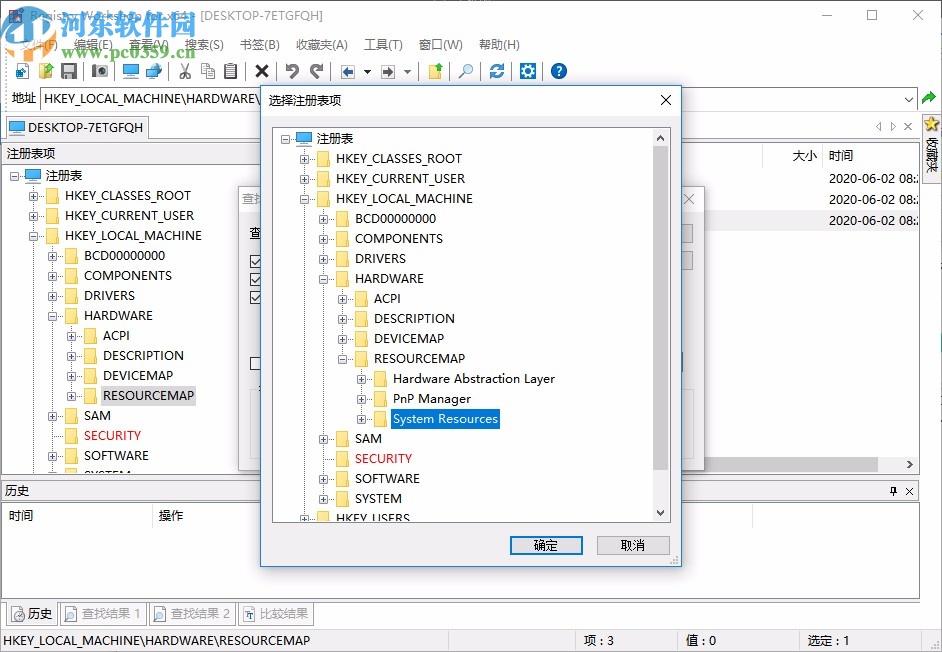Click the 操作 column header in history
Screen dimensions: 942x652
pos(171,516)
